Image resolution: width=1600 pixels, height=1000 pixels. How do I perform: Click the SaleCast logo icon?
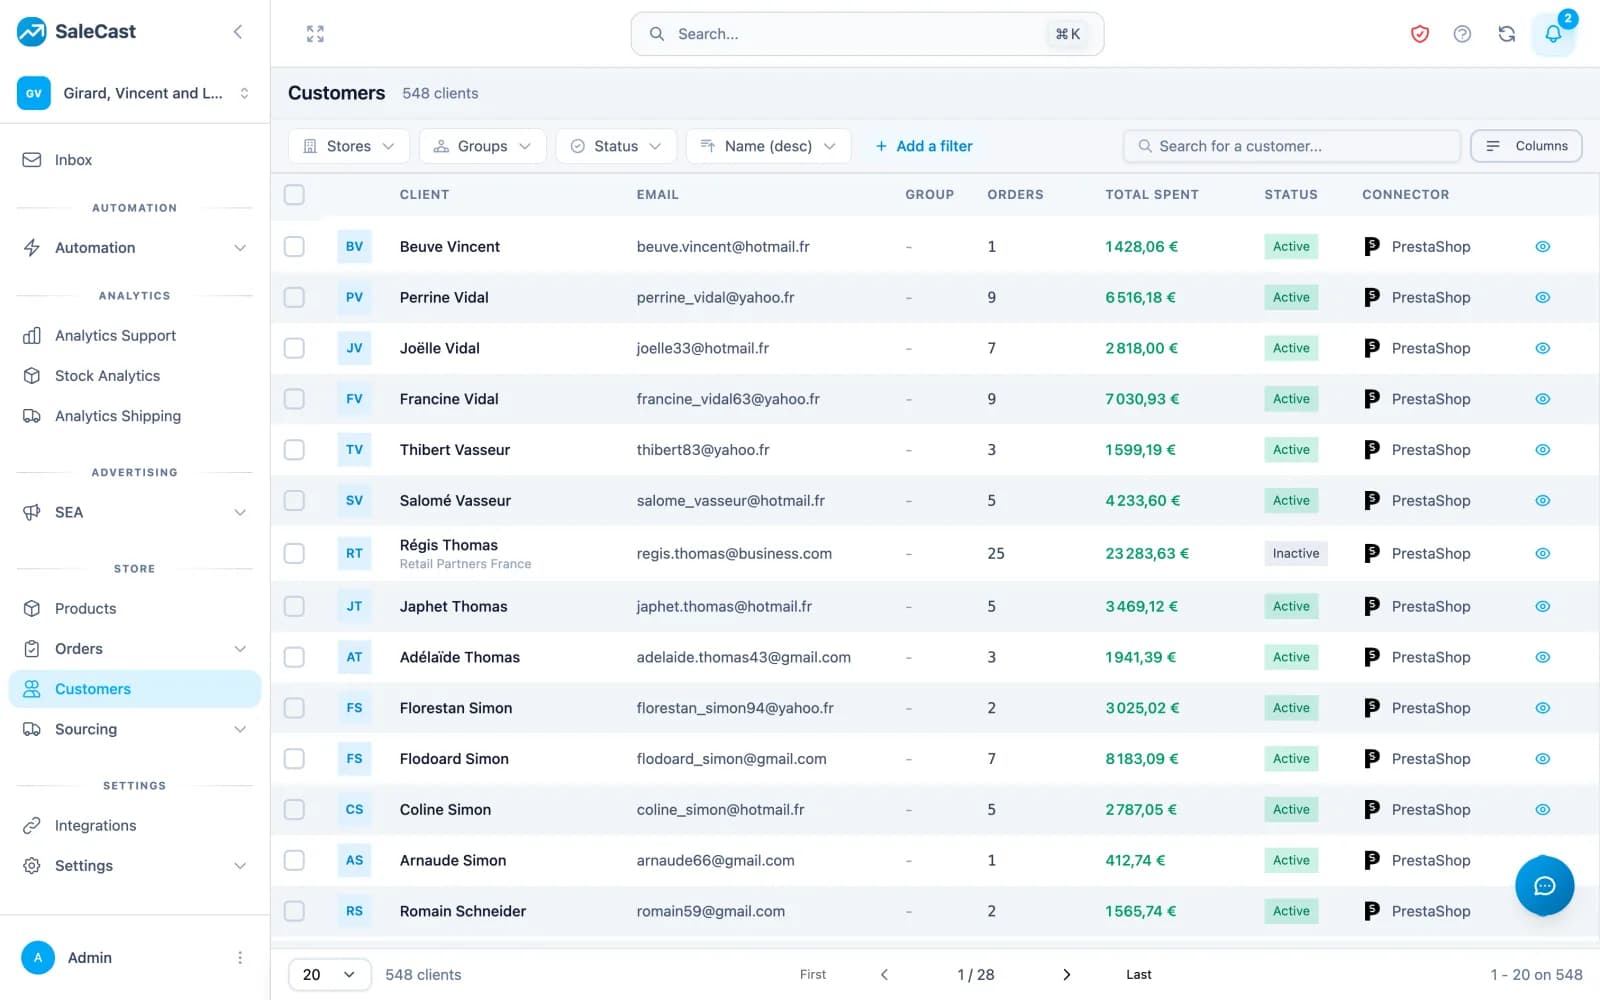32,32
